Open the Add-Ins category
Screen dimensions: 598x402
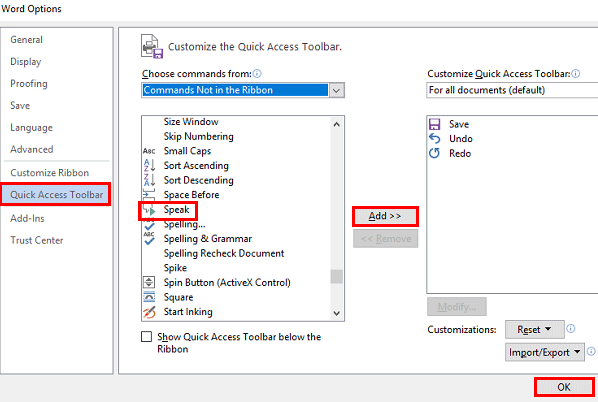click(27, 219)
